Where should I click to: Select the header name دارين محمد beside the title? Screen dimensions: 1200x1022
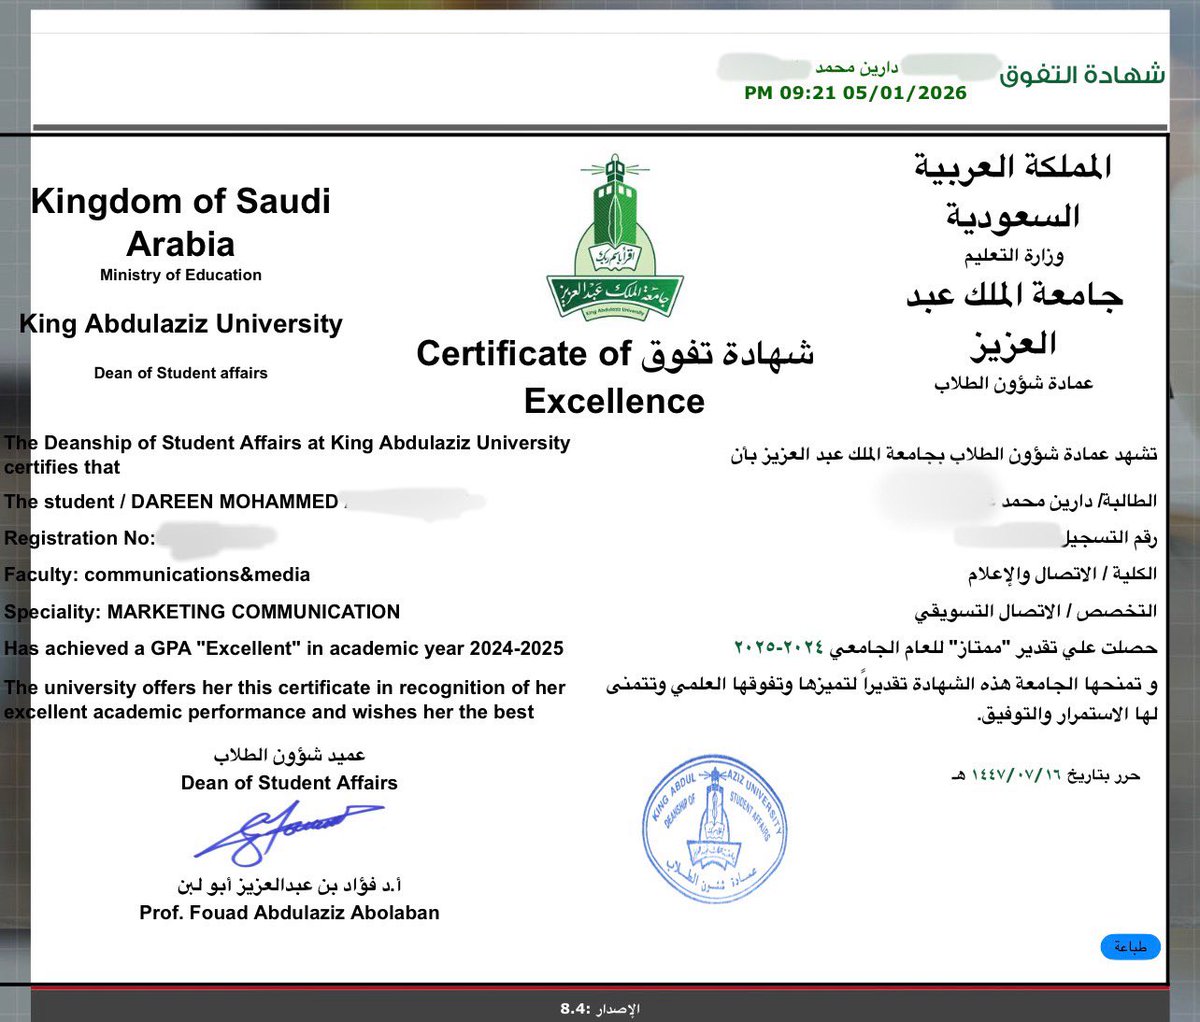click(856, 67)
